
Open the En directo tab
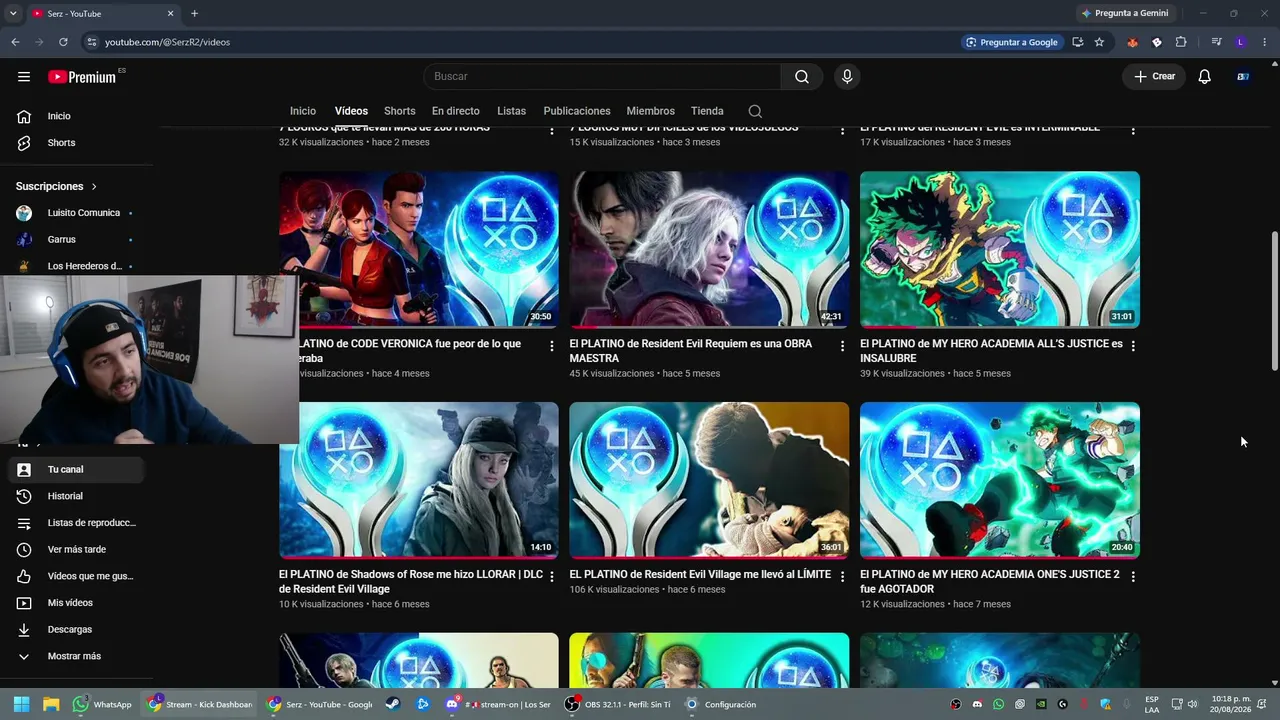[x=456, y=111]
